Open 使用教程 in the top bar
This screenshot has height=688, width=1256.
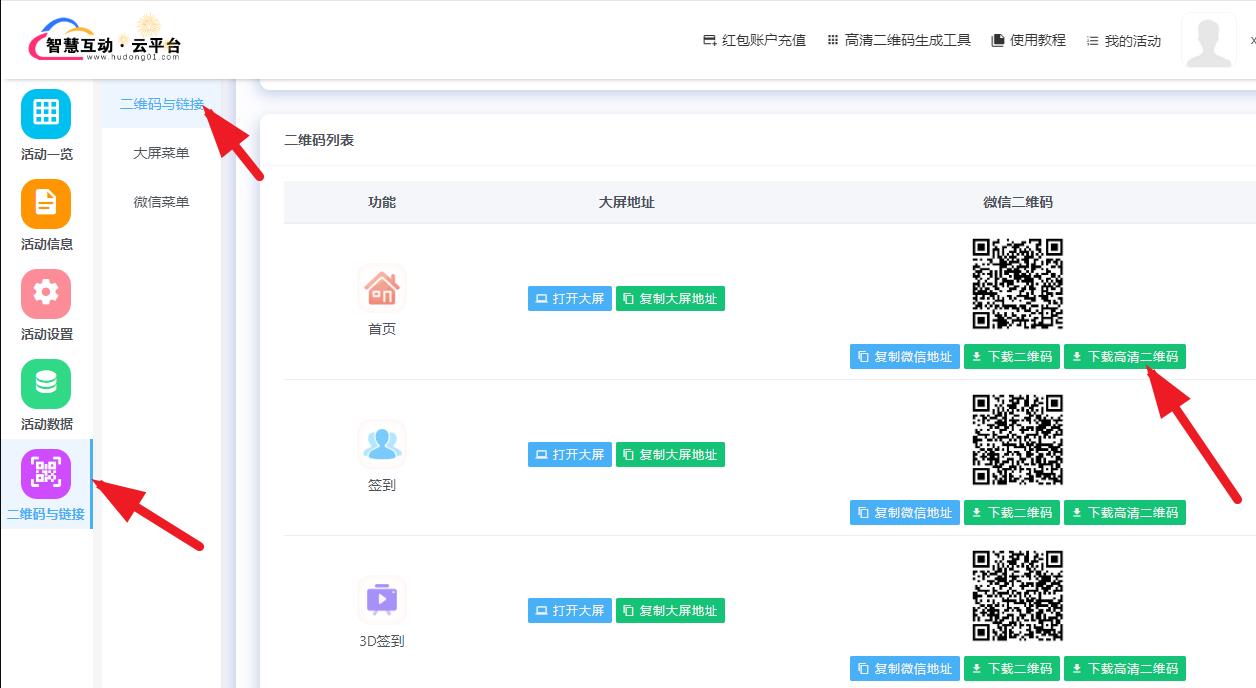click(x=1028, y=41)
